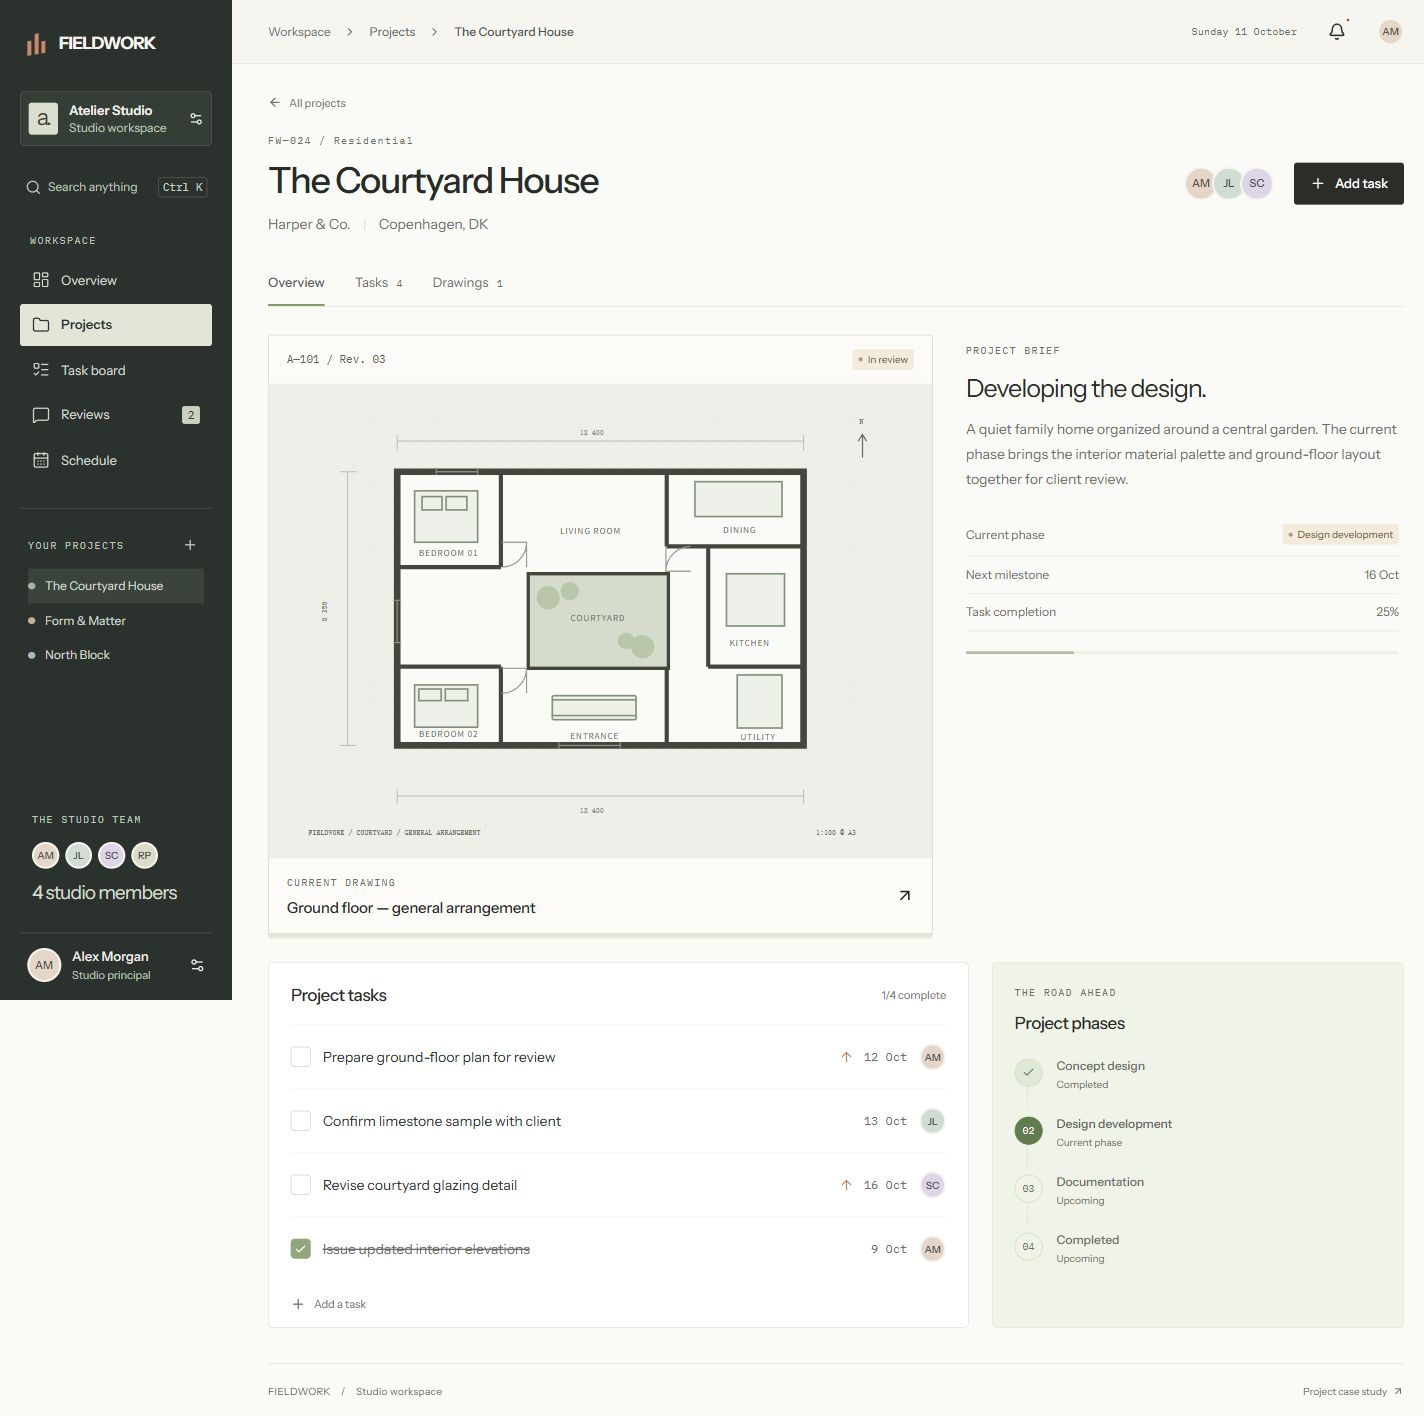Image resolution: width=1424 pixels, height=1416 pixels.
Task: Go to Workspace breadcrumb
Action: (299, 32)
